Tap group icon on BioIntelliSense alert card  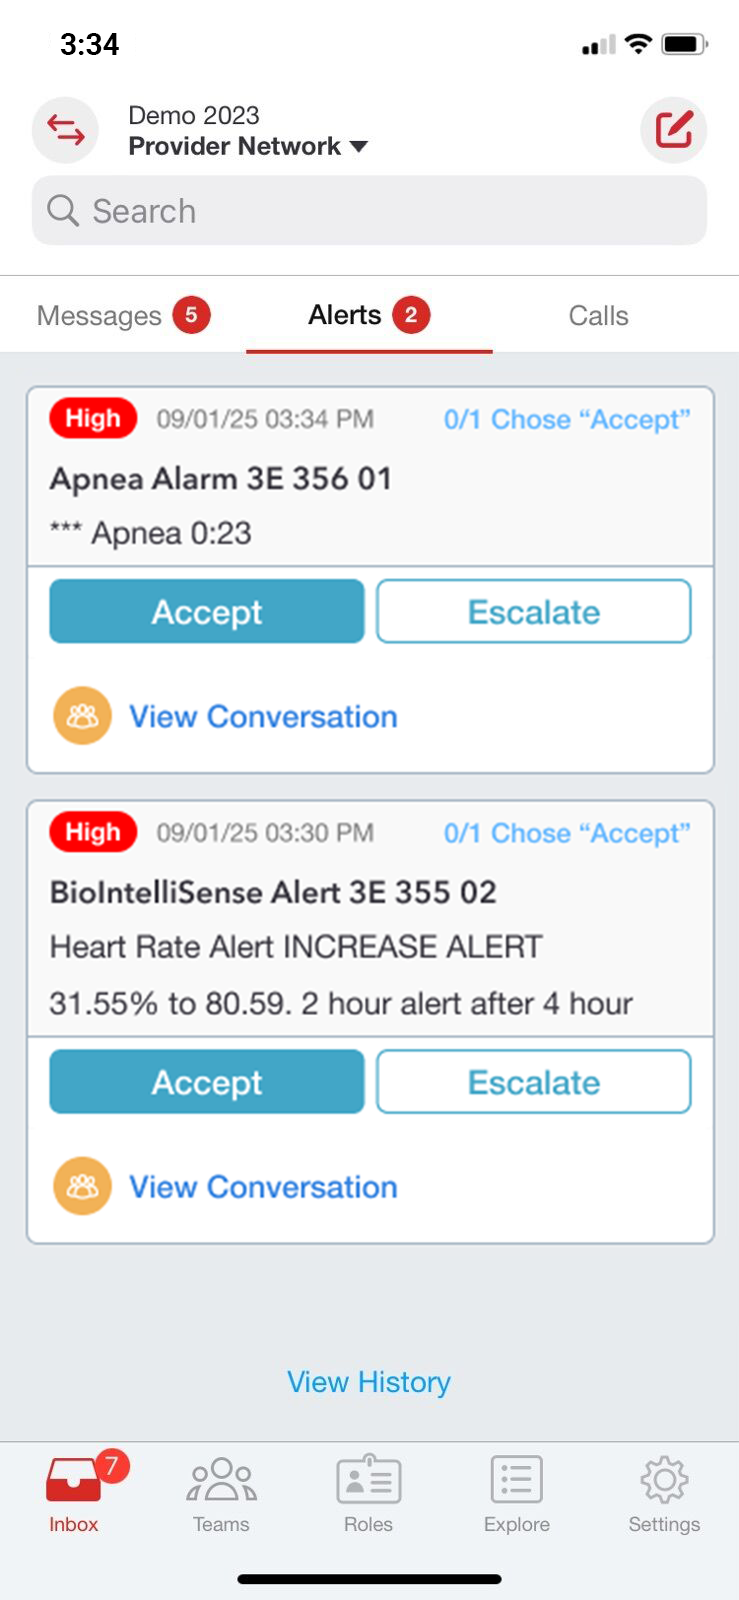tap(82, 1186)
